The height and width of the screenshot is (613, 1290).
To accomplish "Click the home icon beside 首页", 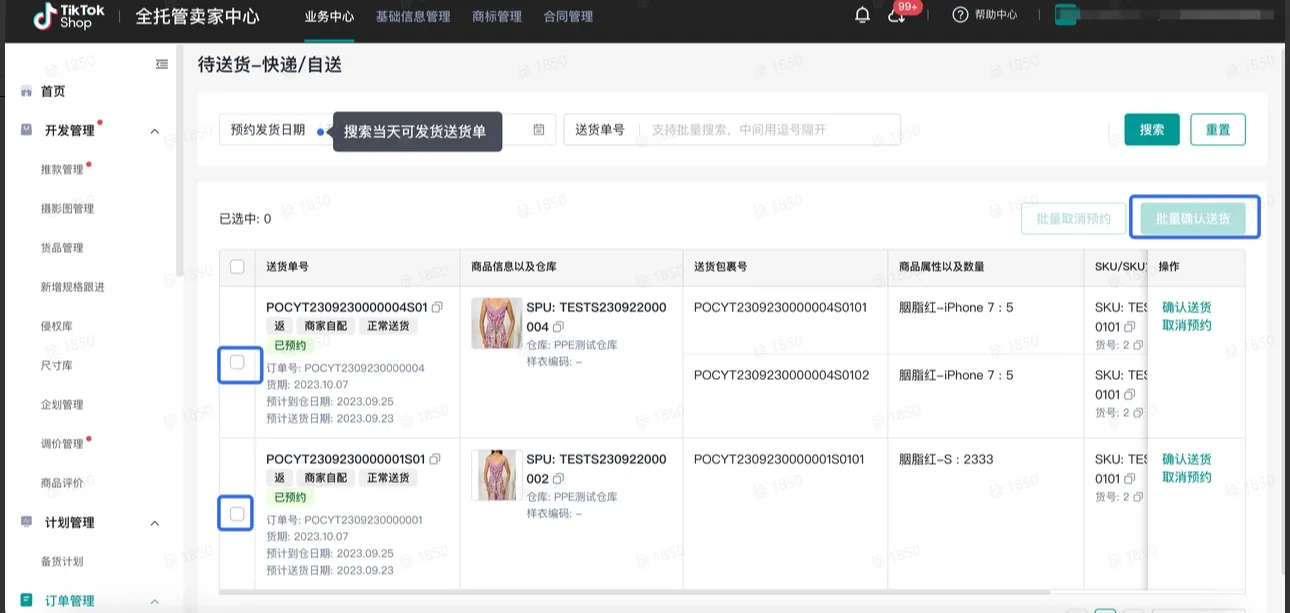I will tap(26, 91).
